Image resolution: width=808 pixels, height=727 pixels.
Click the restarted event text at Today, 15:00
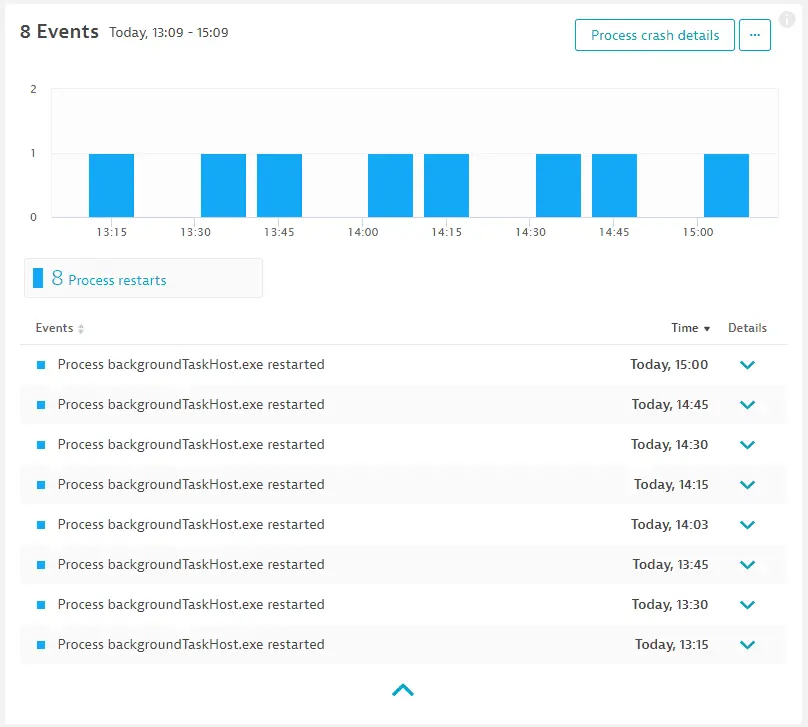point(191,365)
